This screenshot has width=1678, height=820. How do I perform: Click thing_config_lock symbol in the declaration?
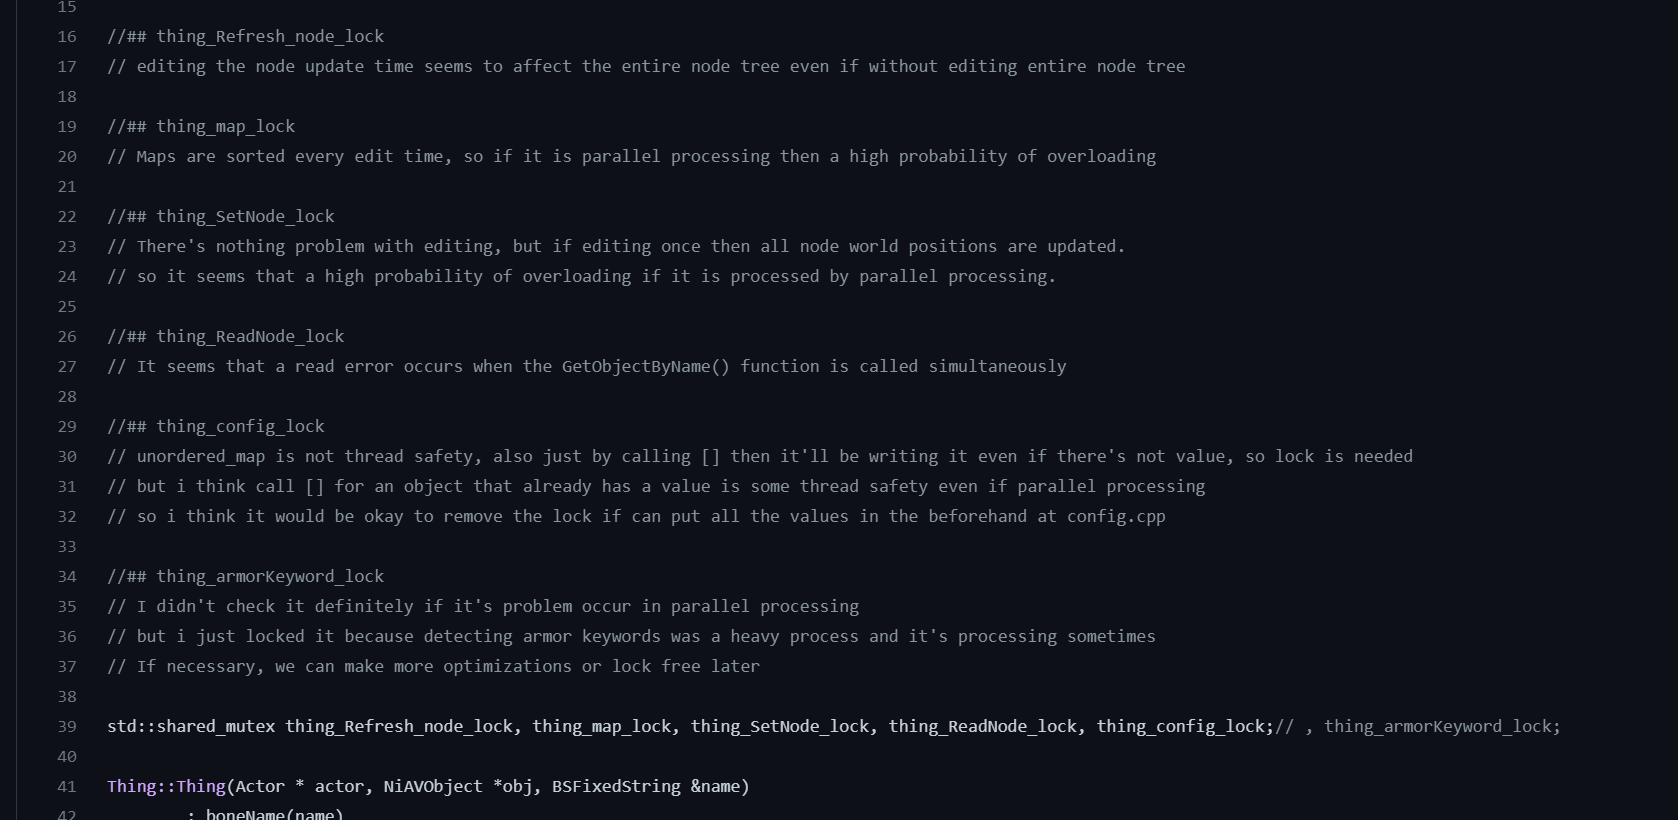click(x=1181, y=727)
